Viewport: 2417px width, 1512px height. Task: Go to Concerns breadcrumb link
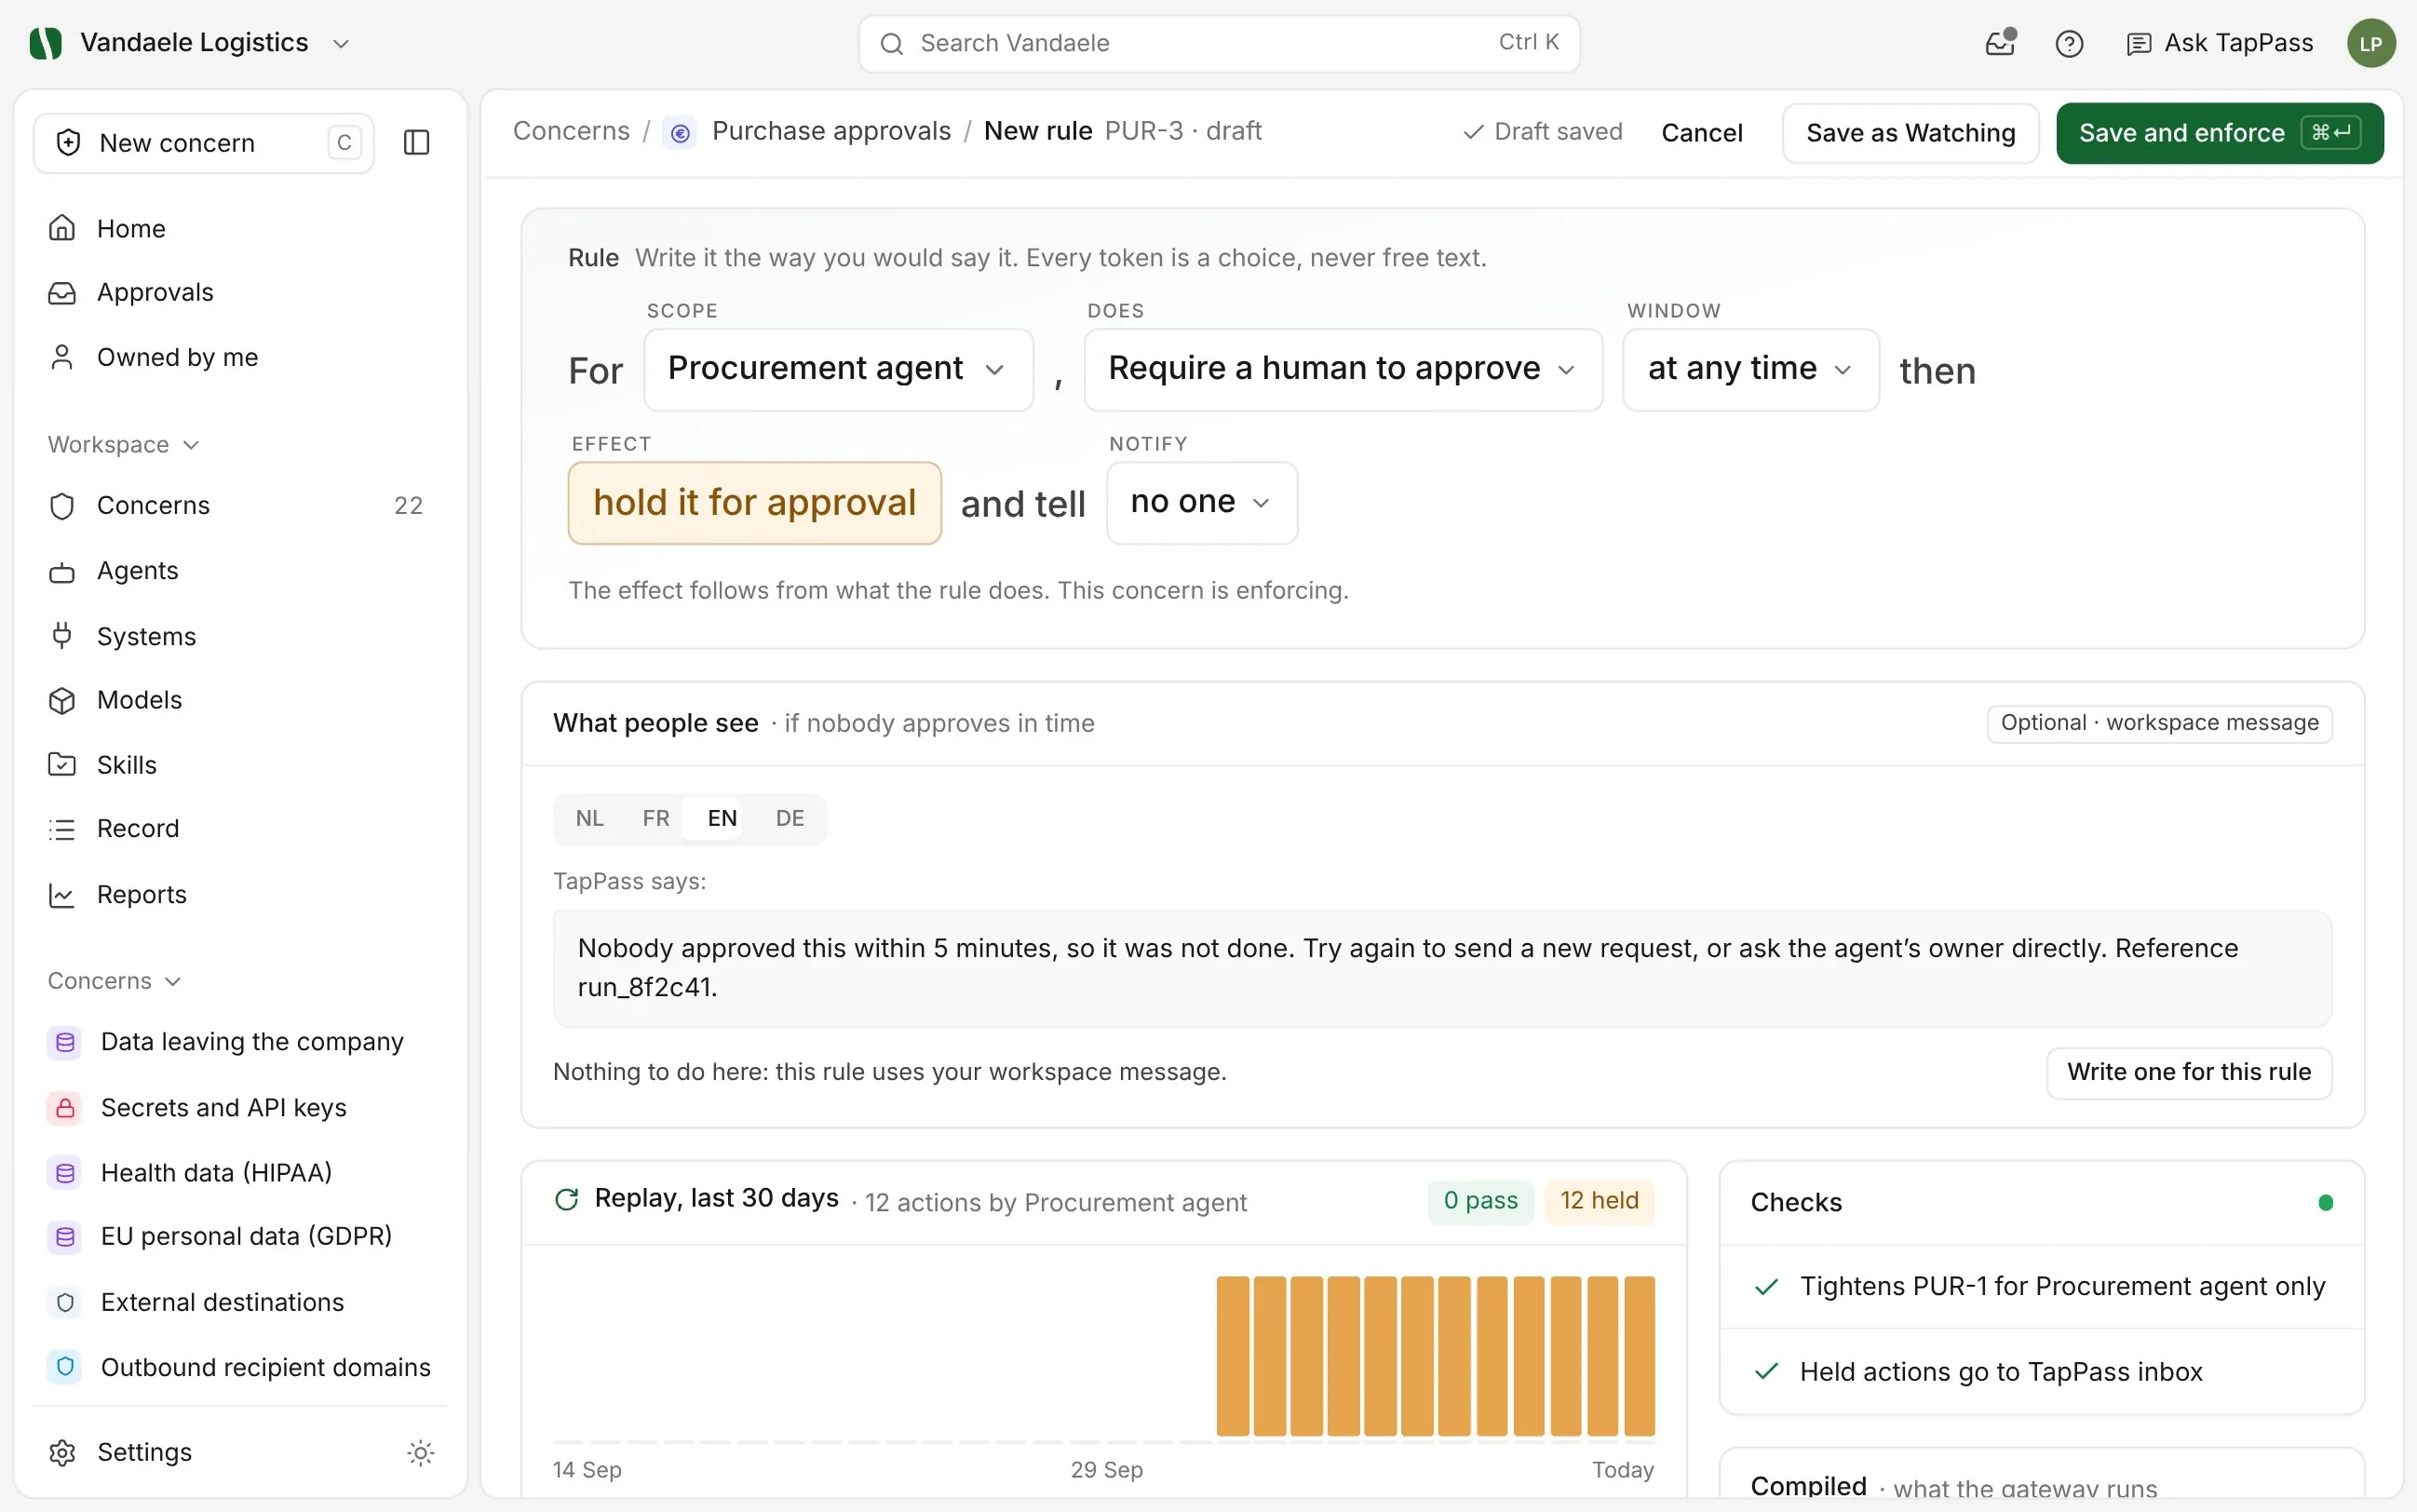tap(571, 131)
